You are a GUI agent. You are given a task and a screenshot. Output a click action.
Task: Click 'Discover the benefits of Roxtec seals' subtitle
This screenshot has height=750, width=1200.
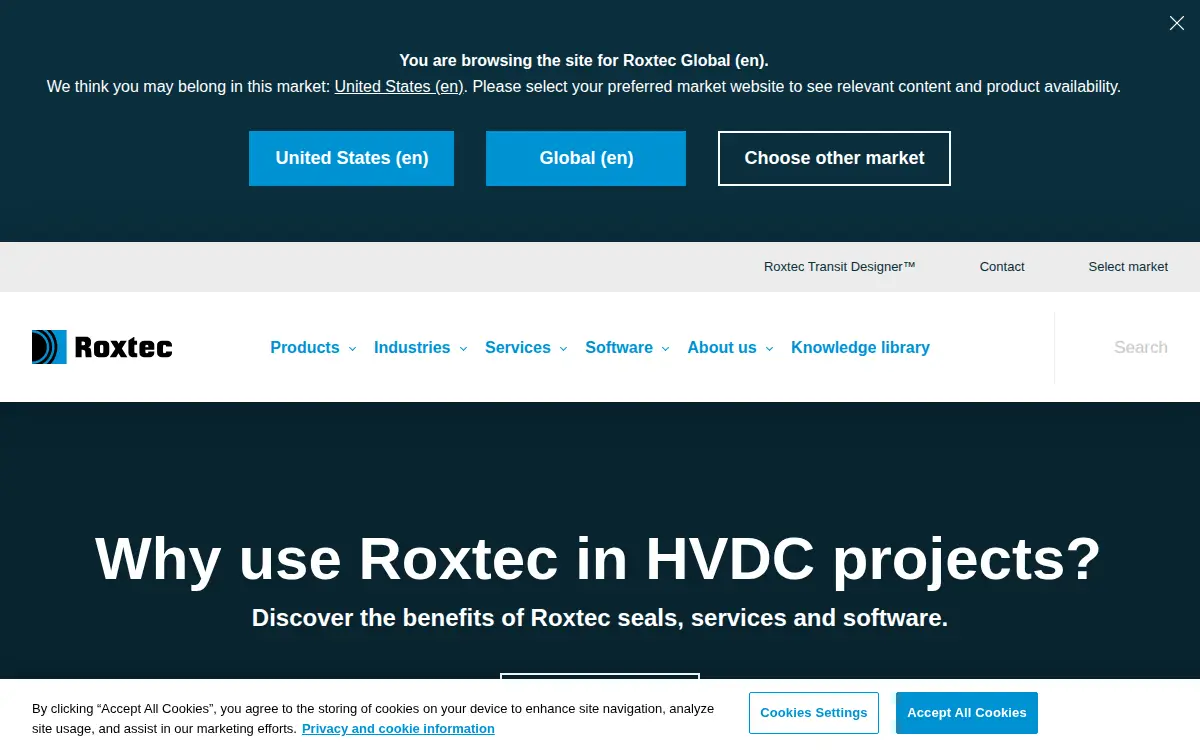[600, 618]
